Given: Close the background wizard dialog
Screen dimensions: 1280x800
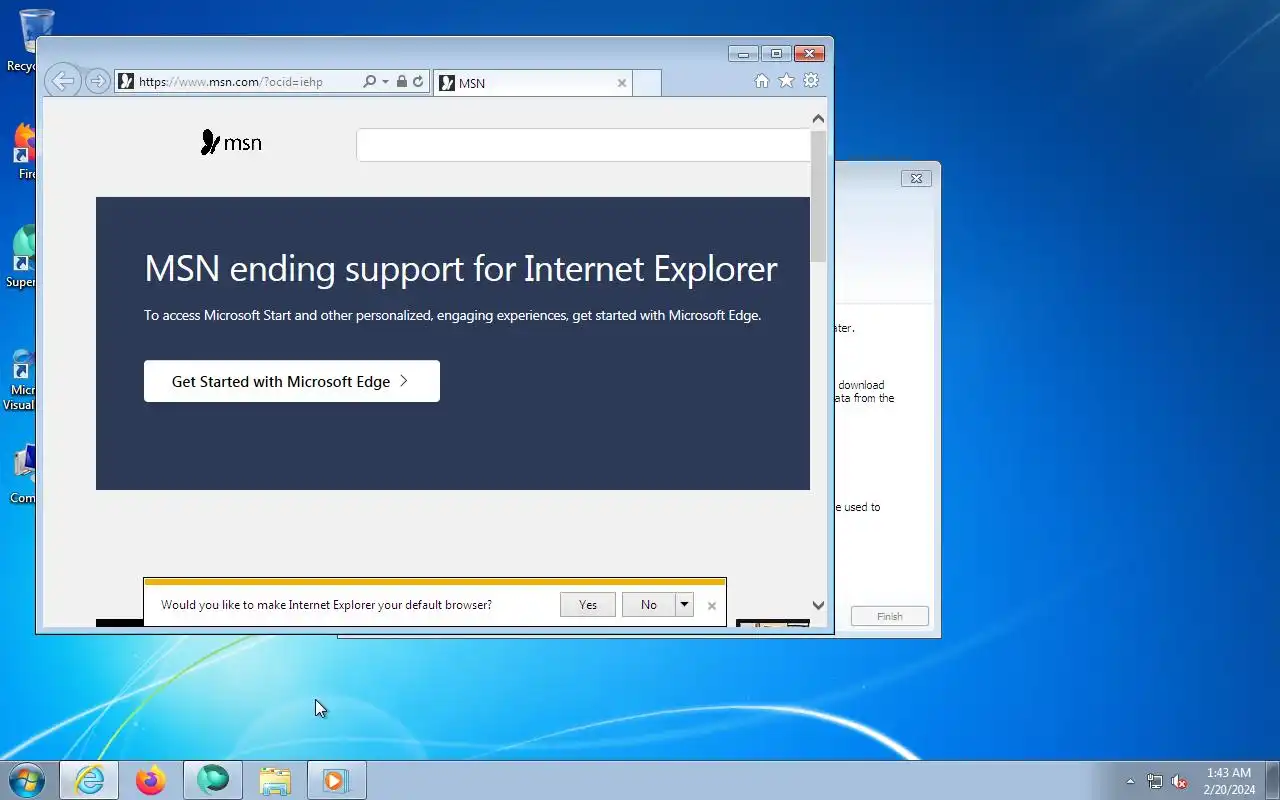Looking at the screenshot, I should click(916, 178).
